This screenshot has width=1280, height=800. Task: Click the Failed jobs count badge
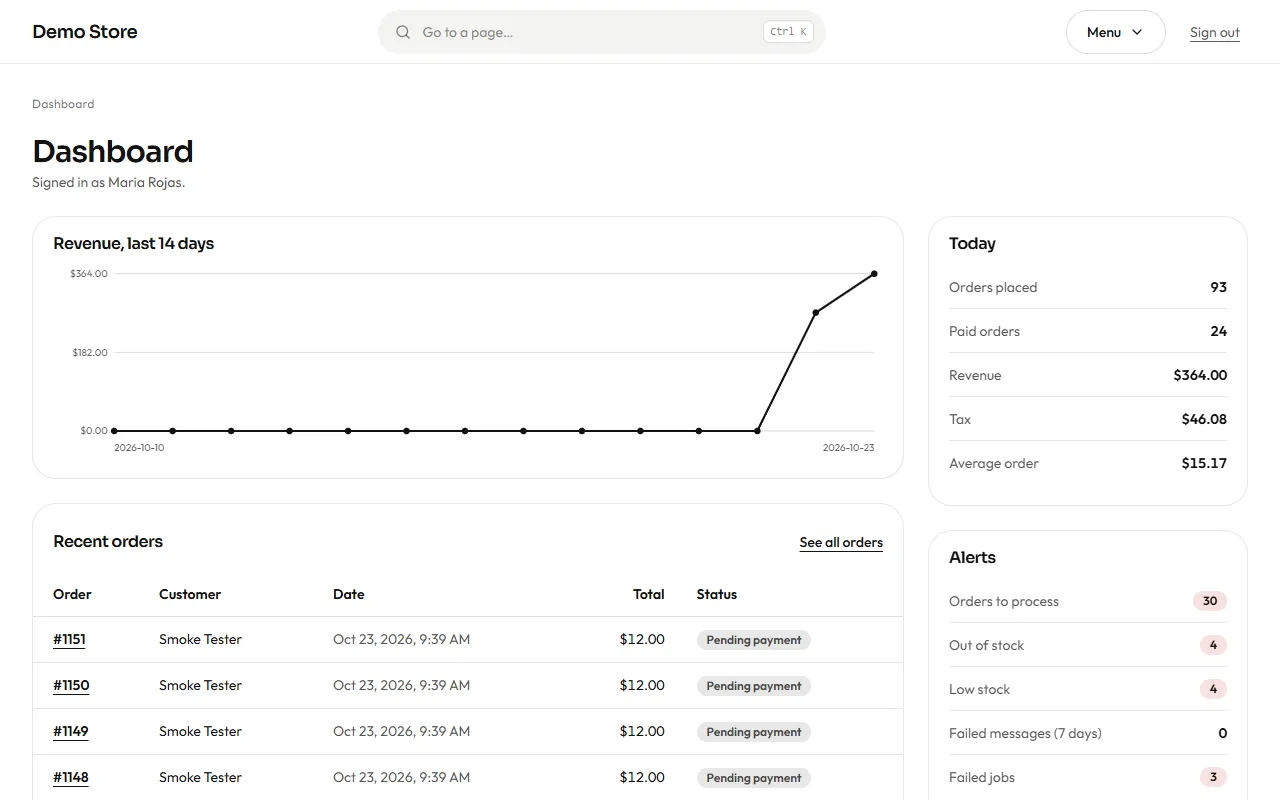click(1213, 777)
